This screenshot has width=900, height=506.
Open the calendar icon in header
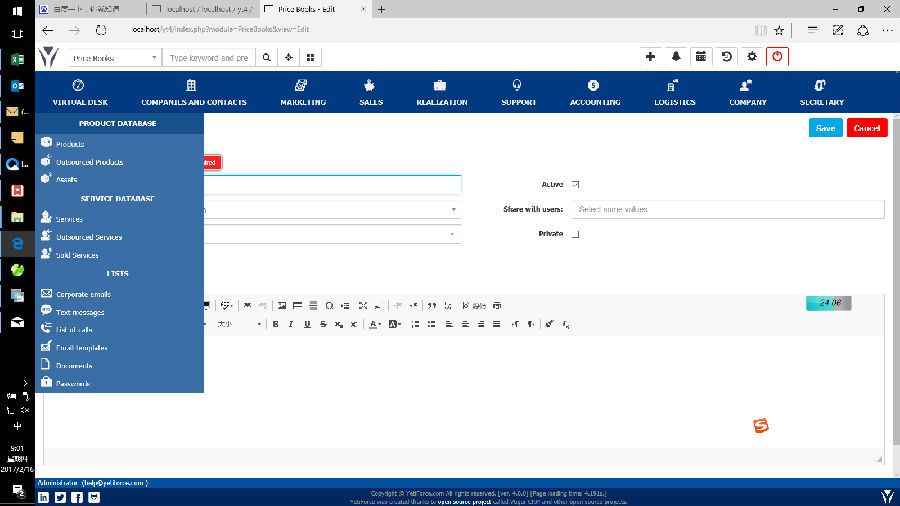(701, 57)
